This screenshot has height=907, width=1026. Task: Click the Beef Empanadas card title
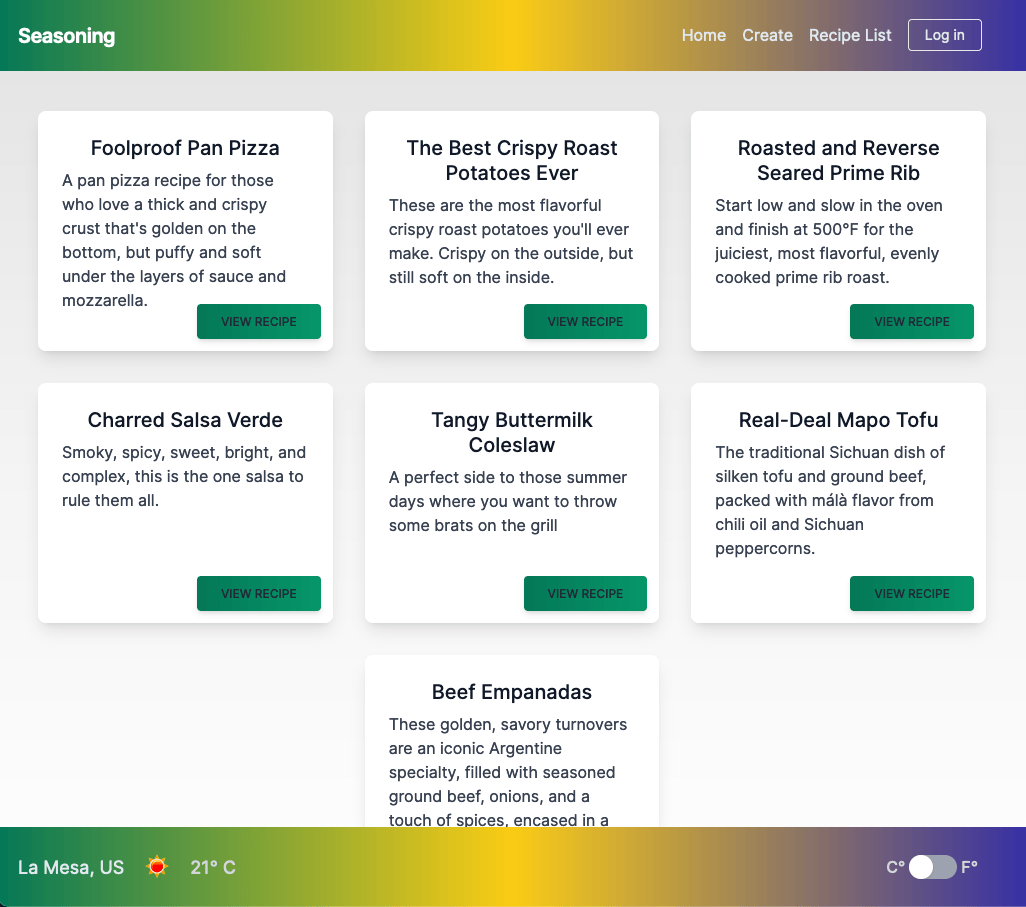point(512,692)
